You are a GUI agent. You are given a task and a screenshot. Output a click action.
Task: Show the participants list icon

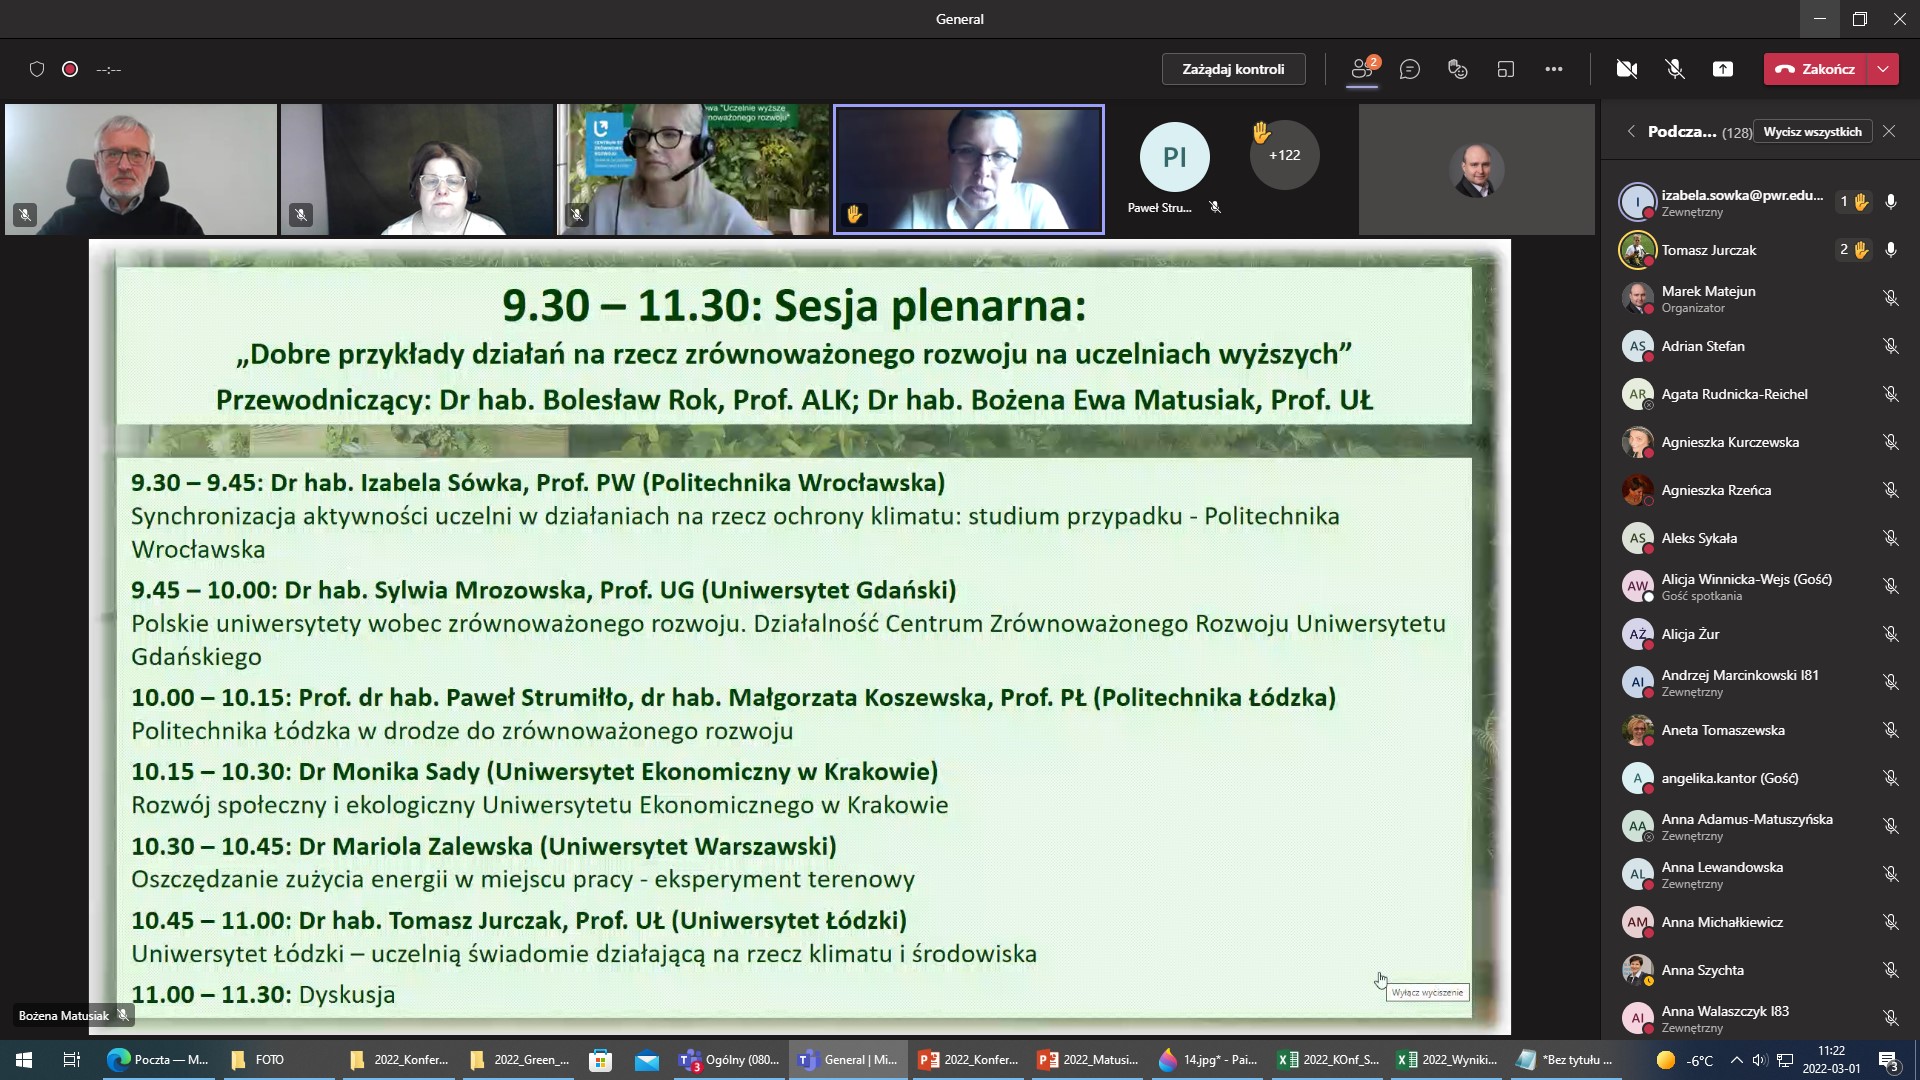pos(1362,69)
